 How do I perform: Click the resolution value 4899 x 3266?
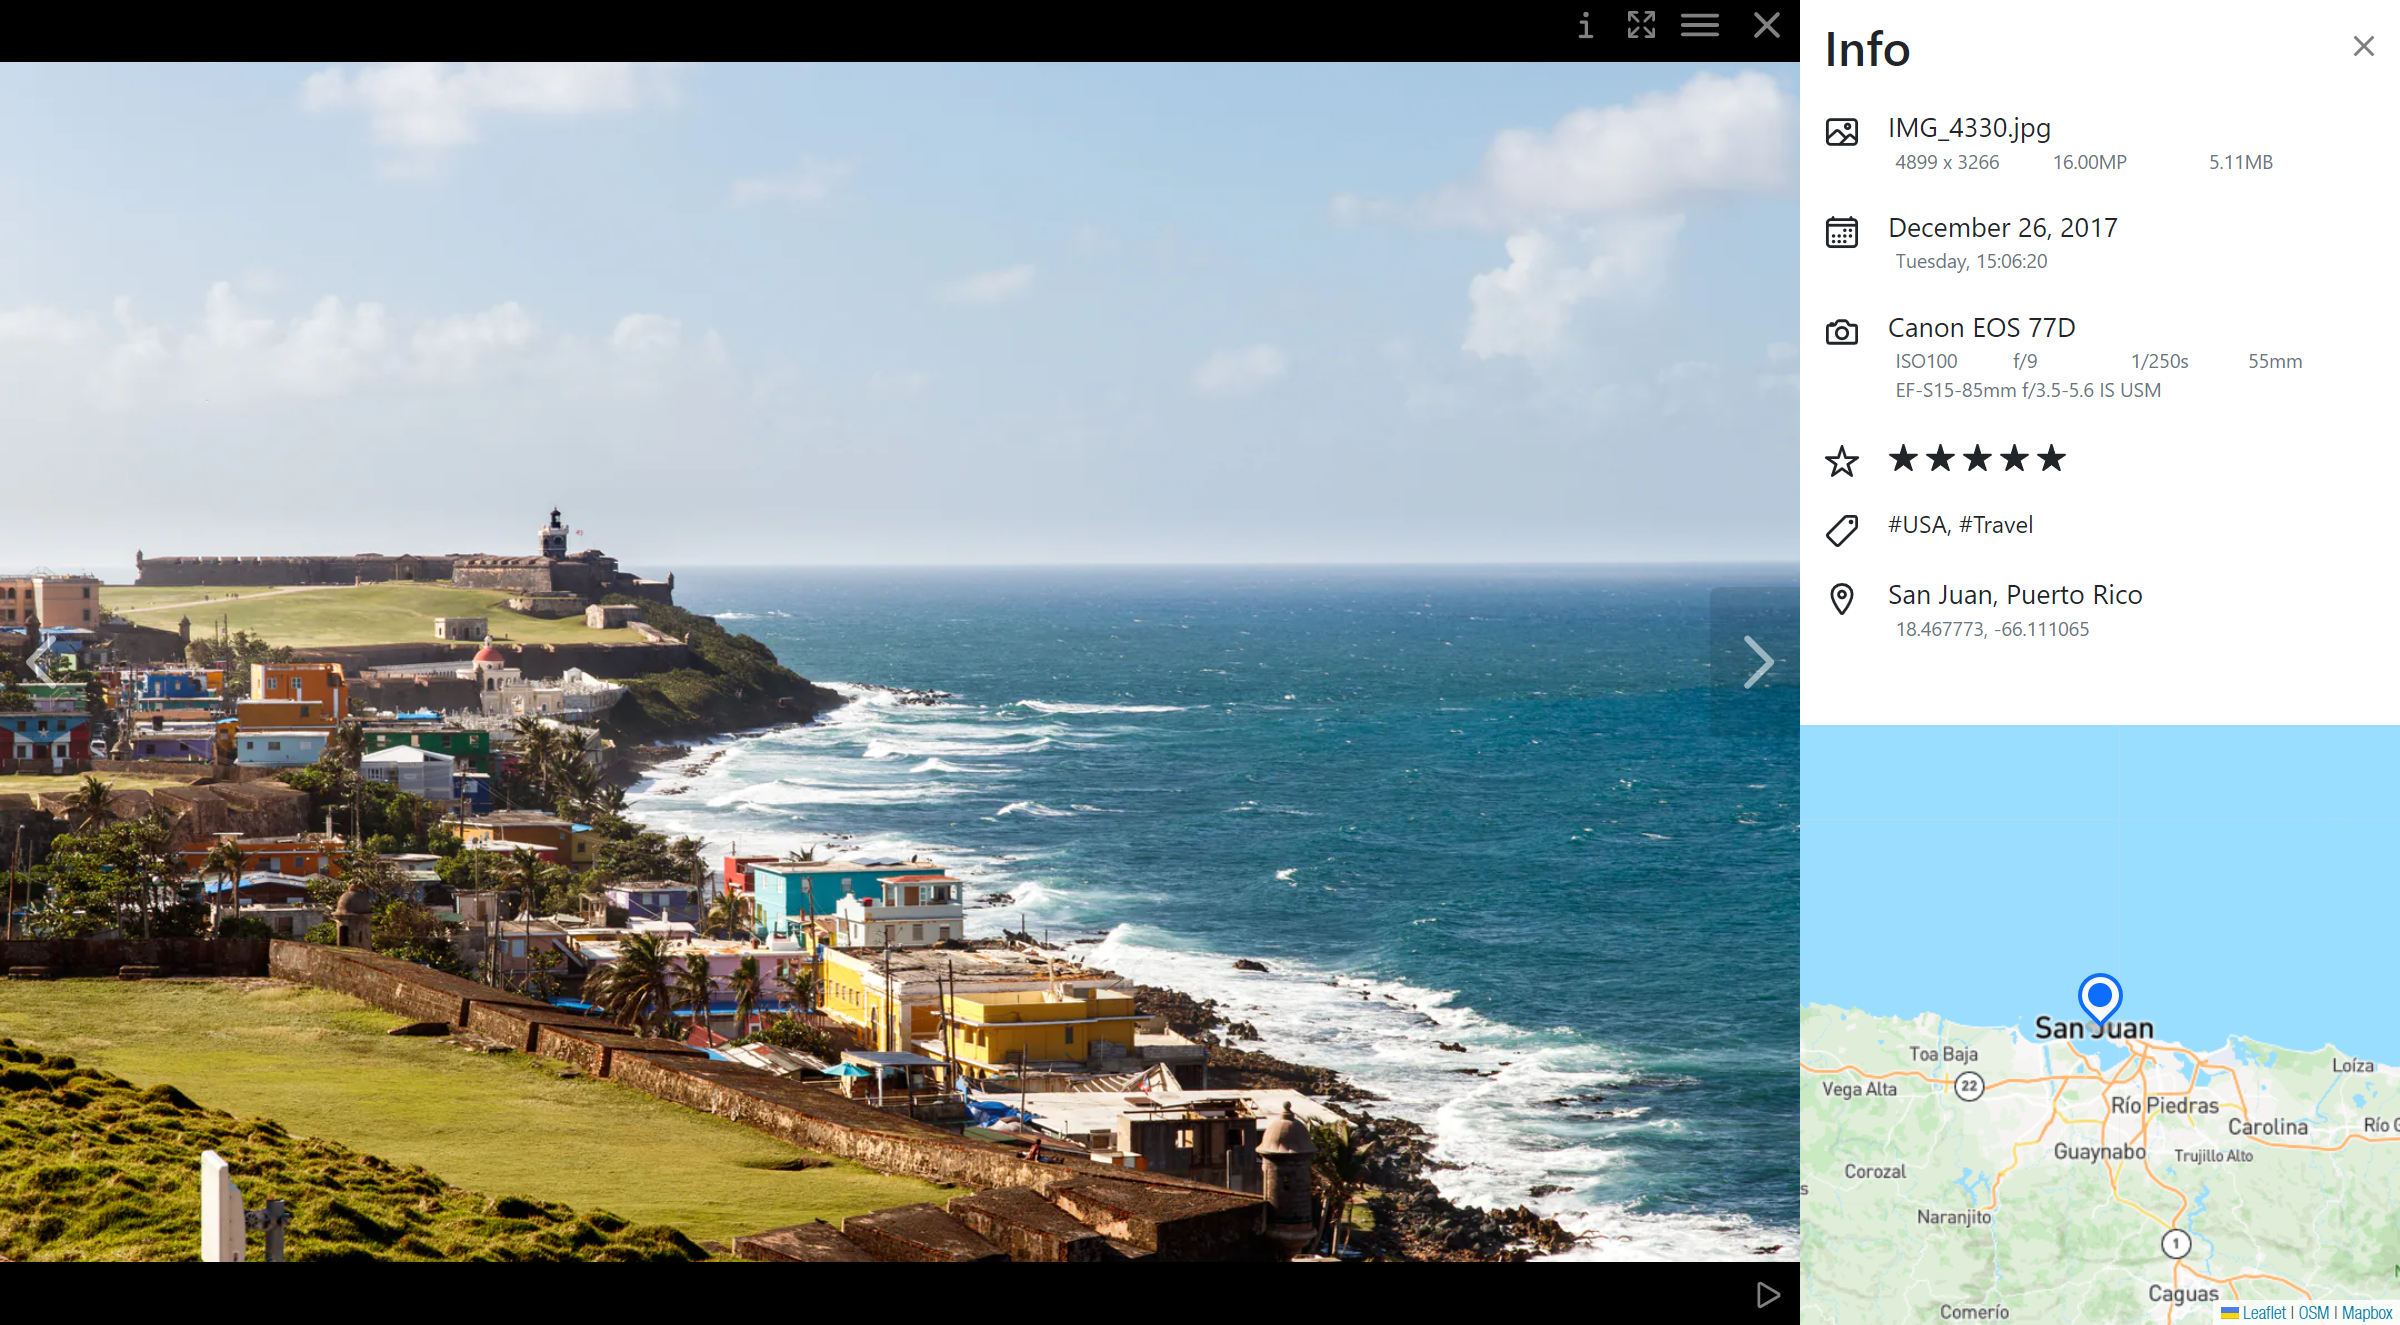1947,162
